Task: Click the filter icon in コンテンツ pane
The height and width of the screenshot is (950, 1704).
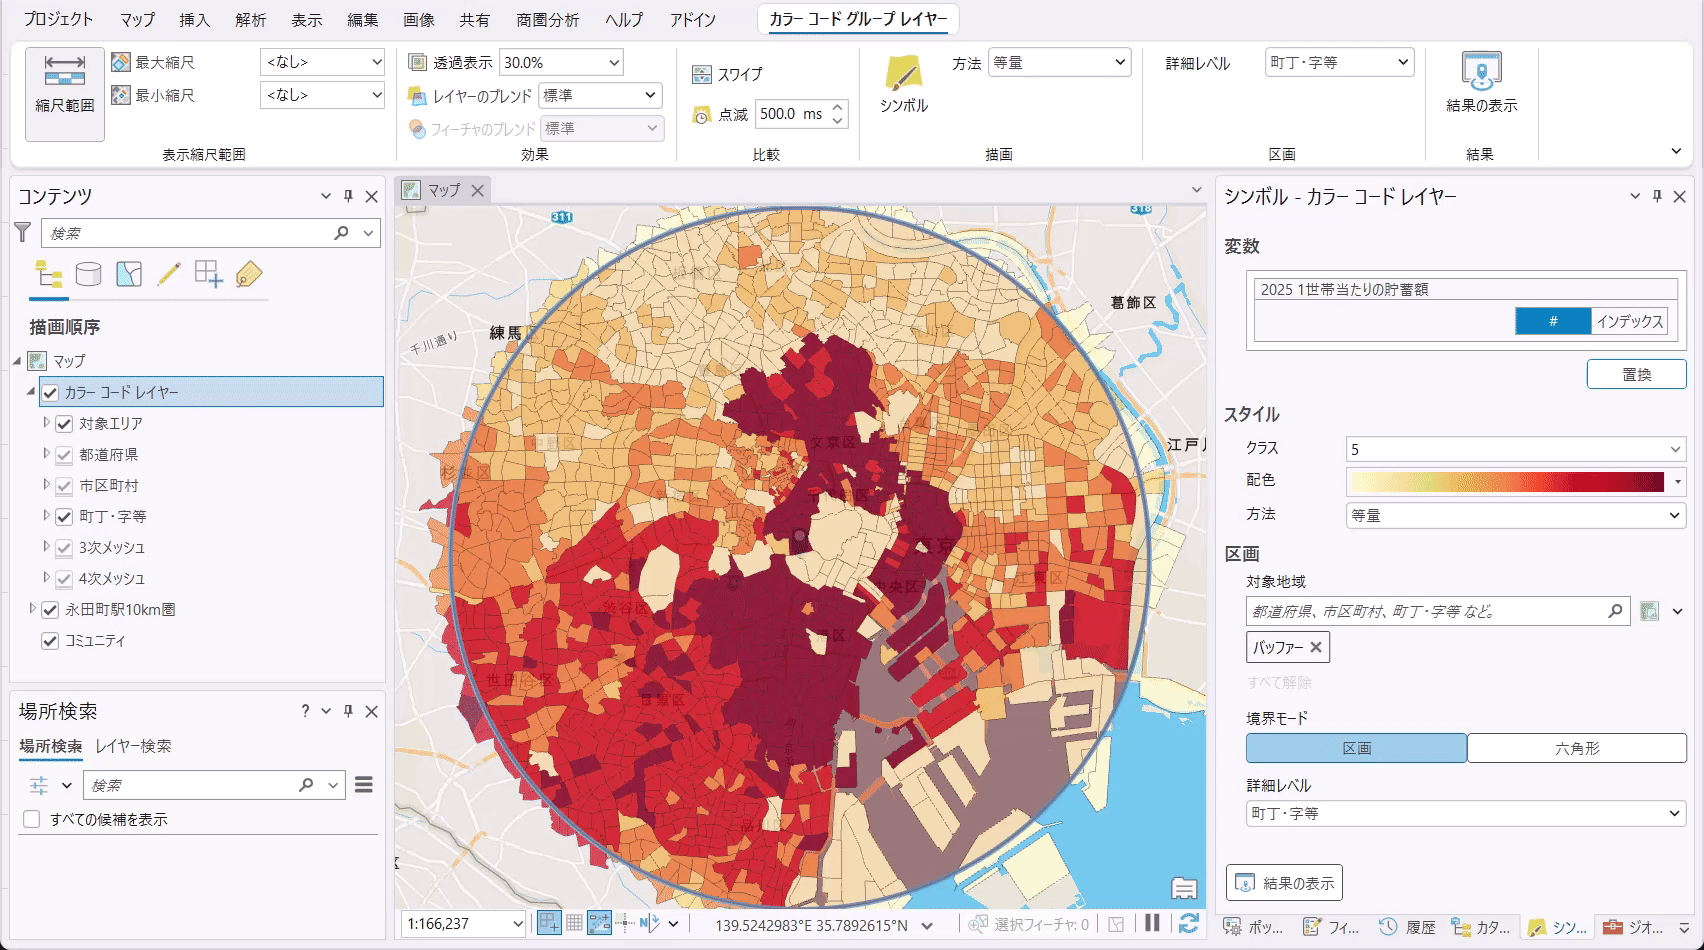Action: point(23,233)
